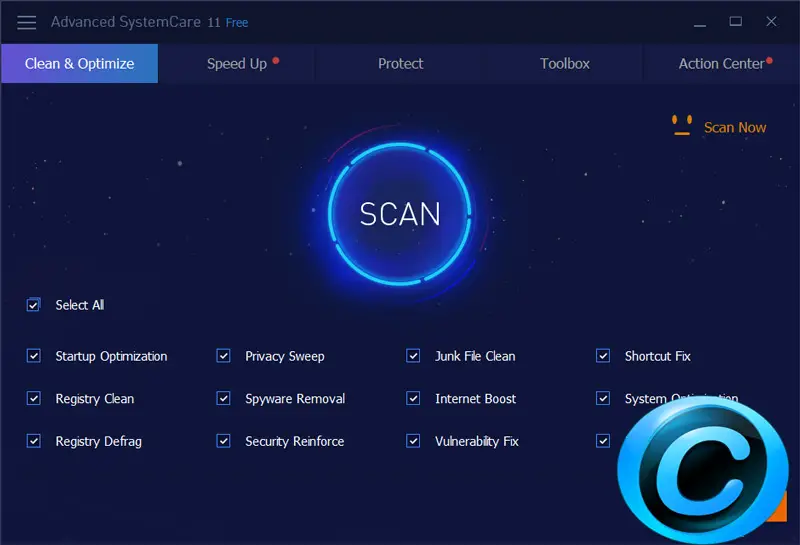Screen dimensions: 800x545
Task: Toggle the System Optimization checkbox
Action: 603,398
